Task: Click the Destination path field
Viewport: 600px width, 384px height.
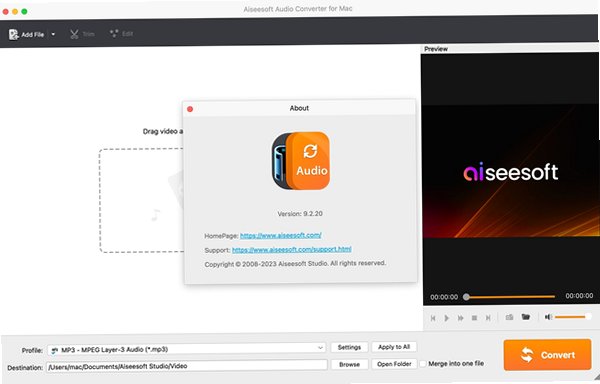Action: [187, 366]
